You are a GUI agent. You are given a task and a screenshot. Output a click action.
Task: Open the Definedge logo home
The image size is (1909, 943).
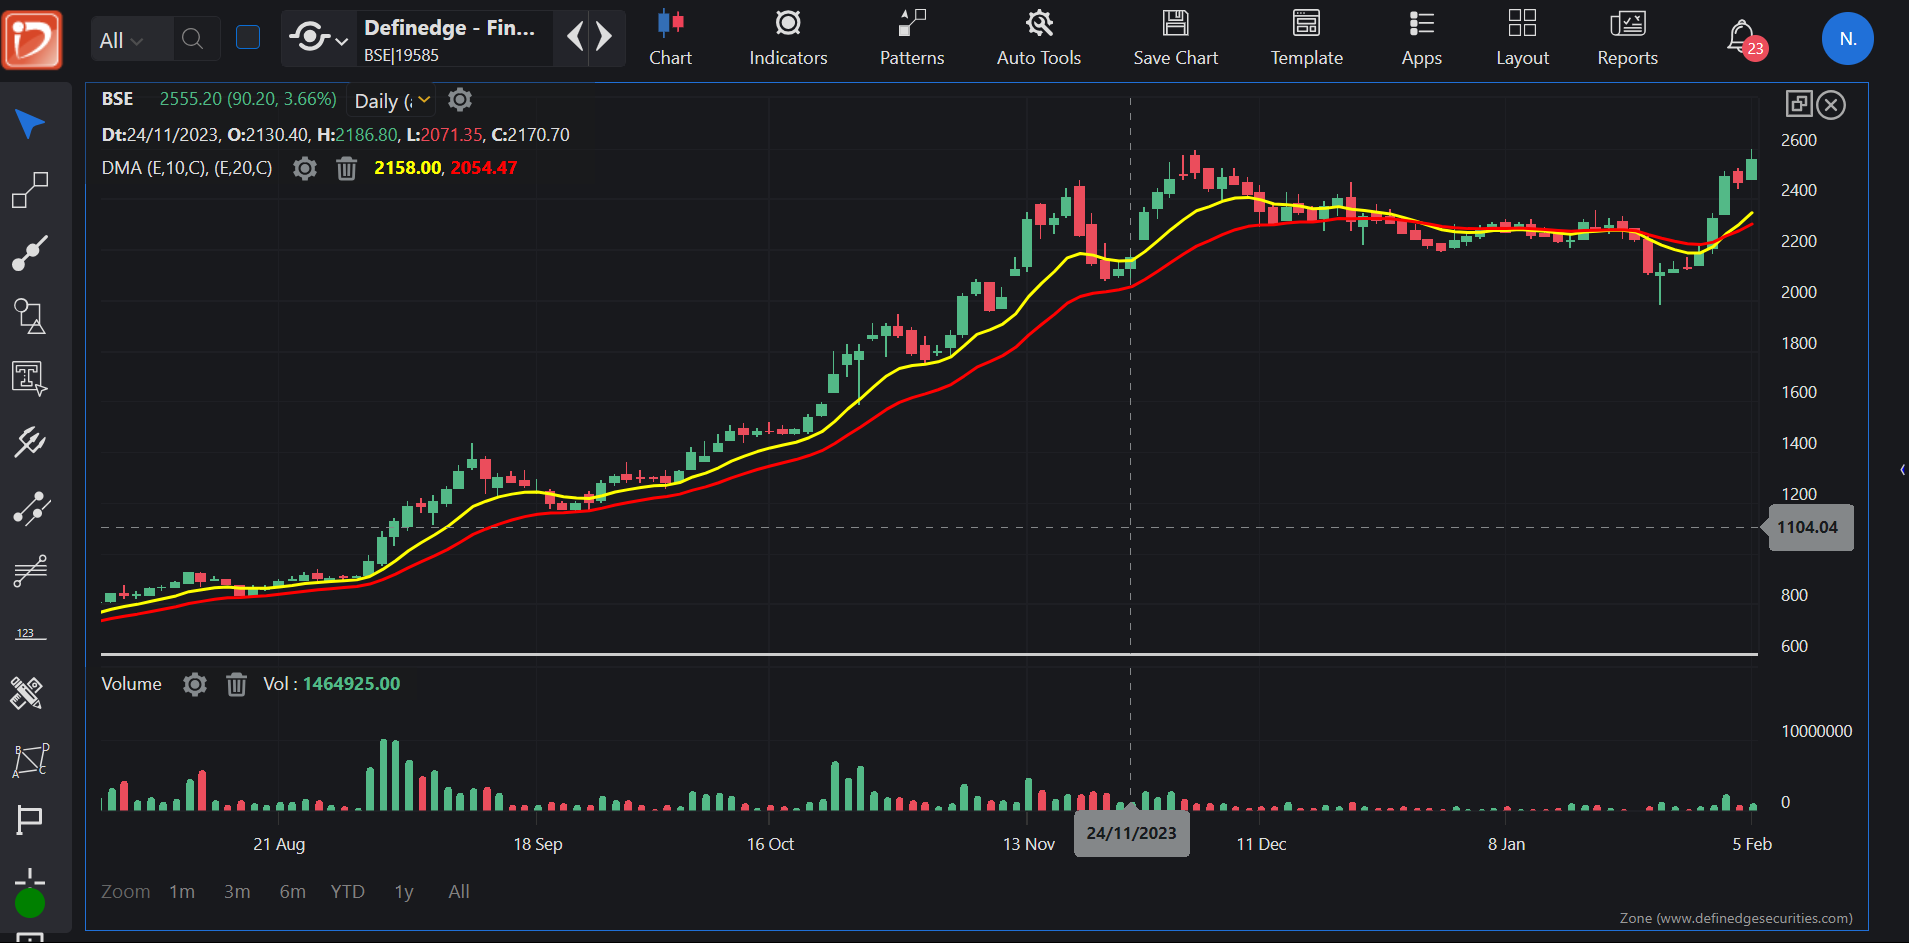(x=32, y=40)
